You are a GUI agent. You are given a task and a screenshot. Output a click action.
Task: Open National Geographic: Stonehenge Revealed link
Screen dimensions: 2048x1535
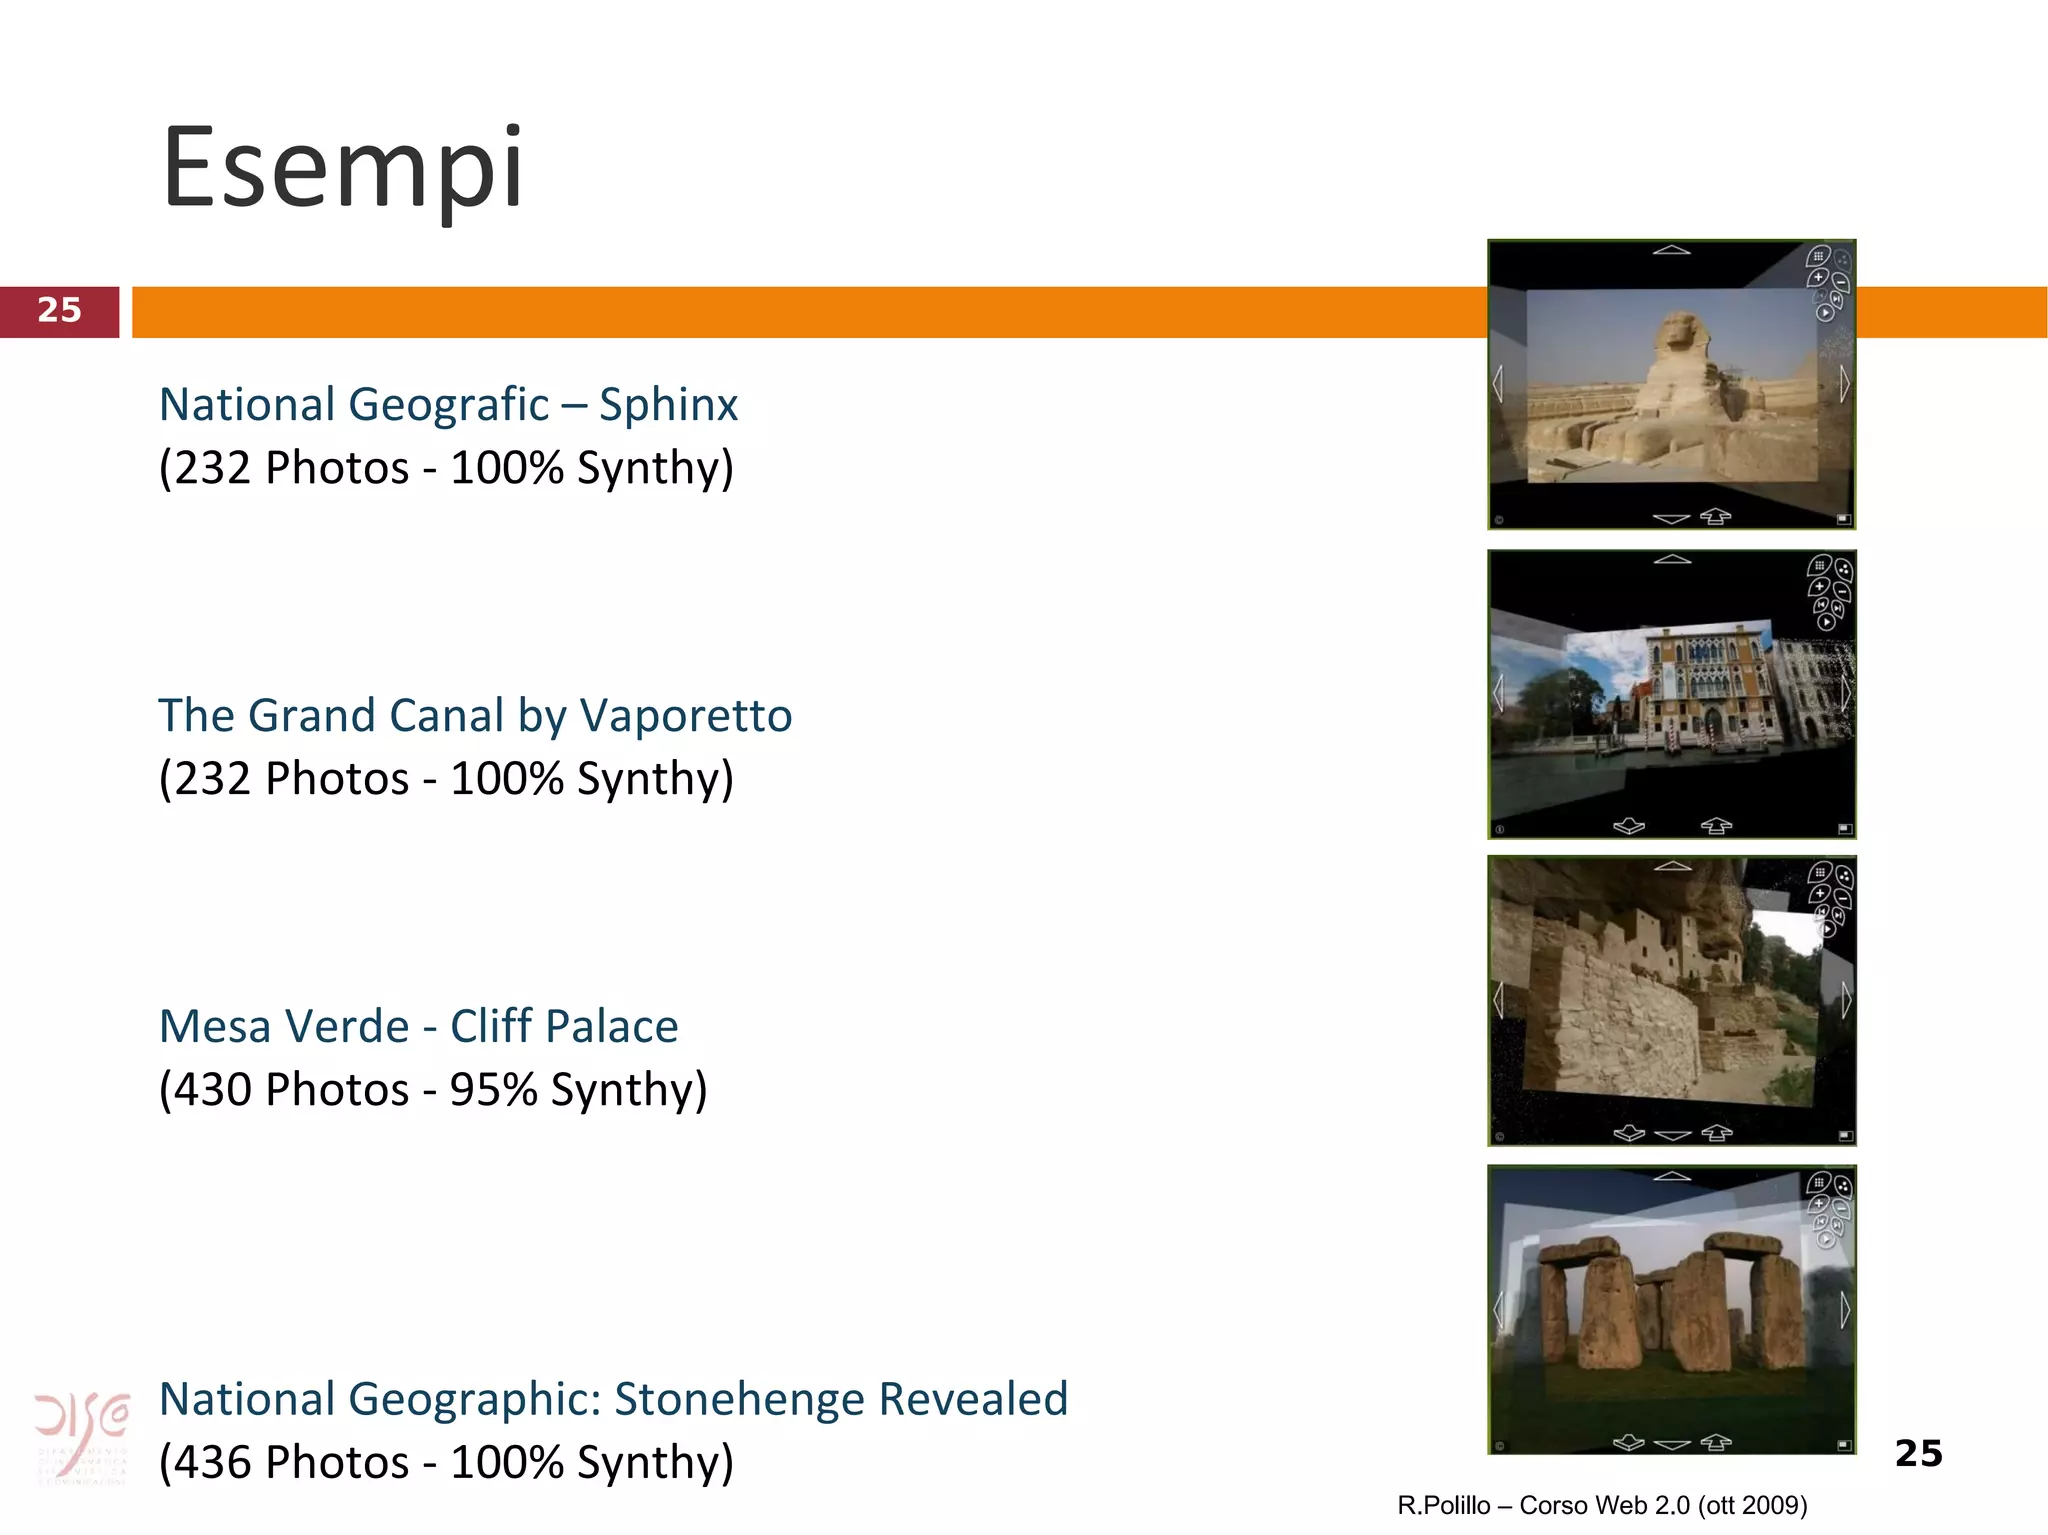point(613,1399)
